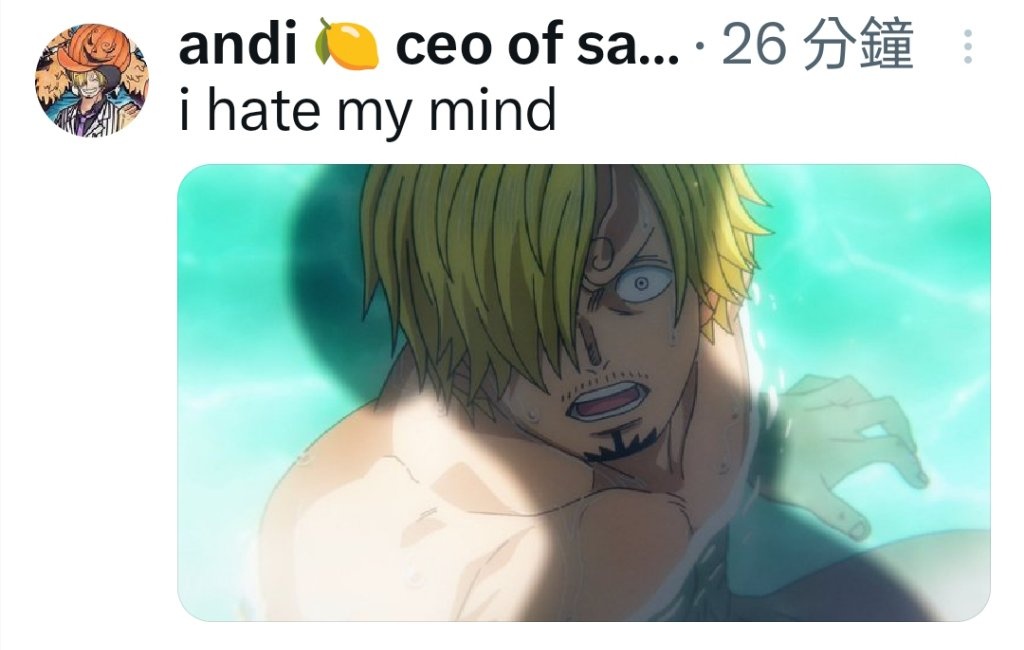
Task: Click the "26 分鐘" timestamp link
Action: [x=817, y=44]
